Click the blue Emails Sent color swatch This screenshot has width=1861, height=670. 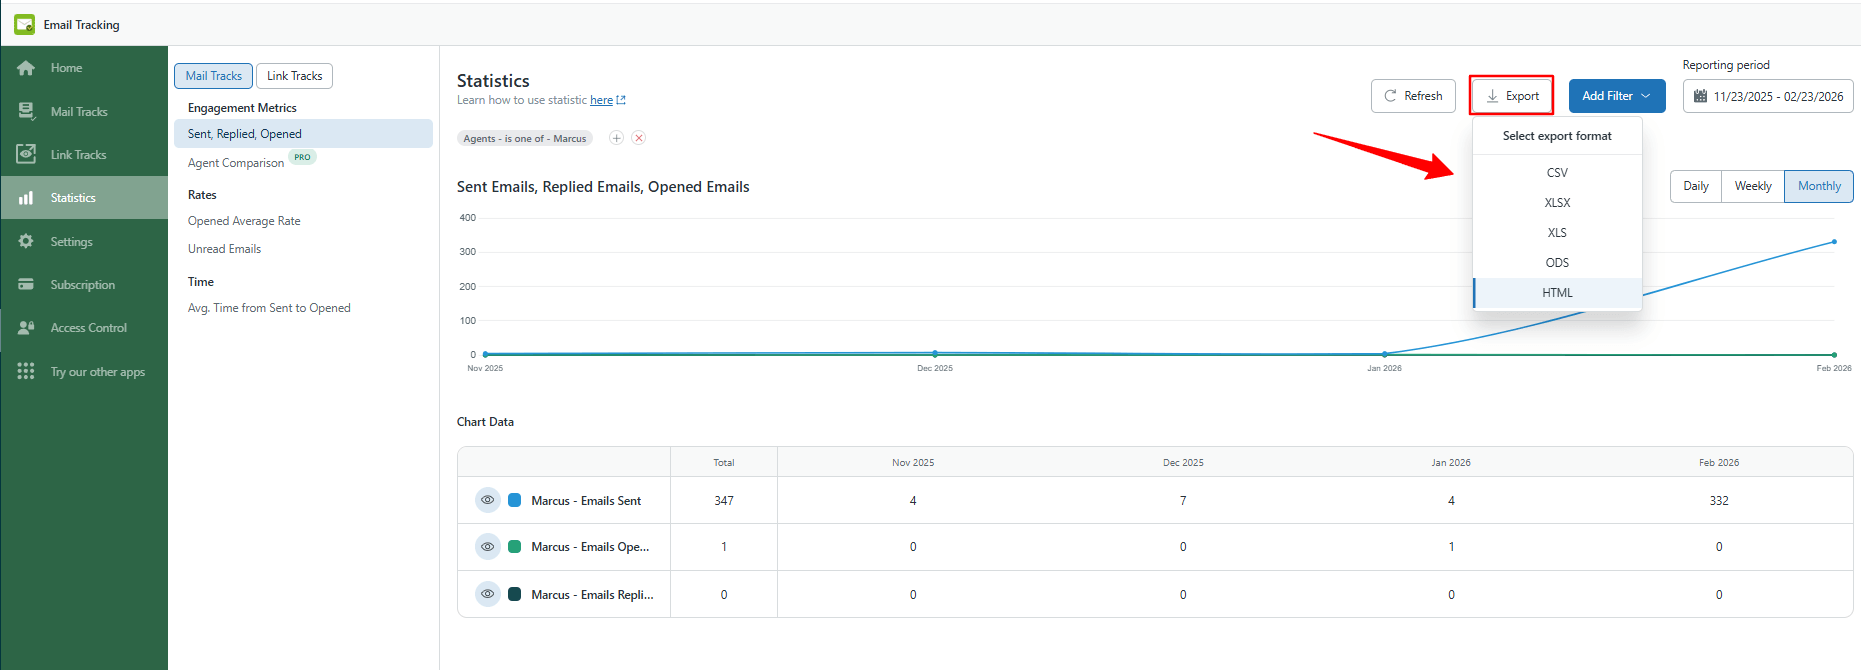[x=515, y=500]
